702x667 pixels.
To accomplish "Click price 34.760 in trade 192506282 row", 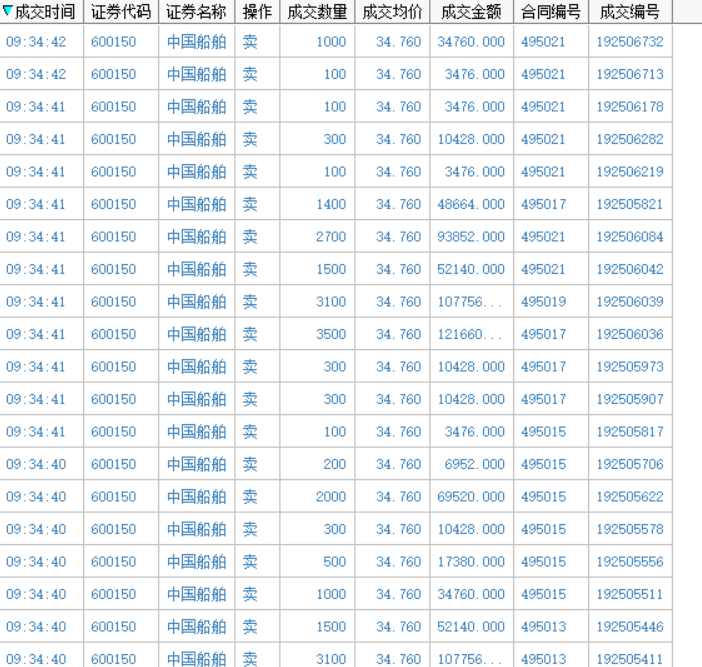I will [398, 139].
